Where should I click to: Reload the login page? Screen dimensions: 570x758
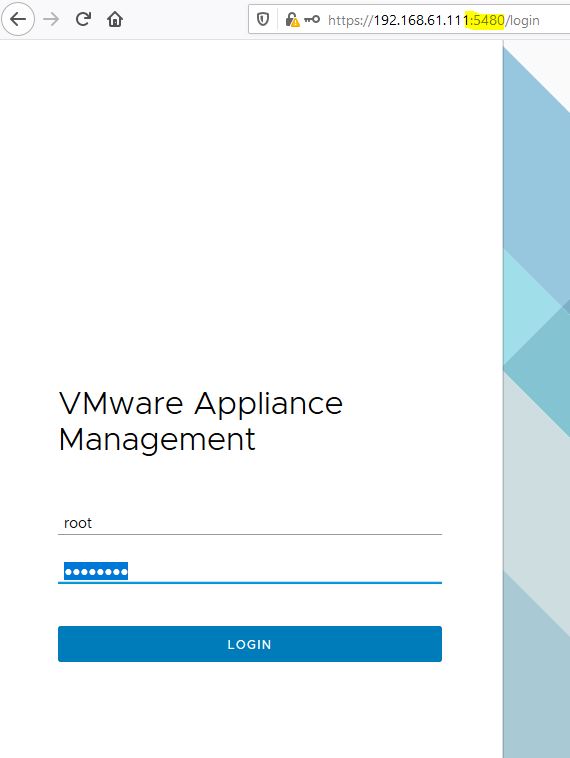pos(83,19)
